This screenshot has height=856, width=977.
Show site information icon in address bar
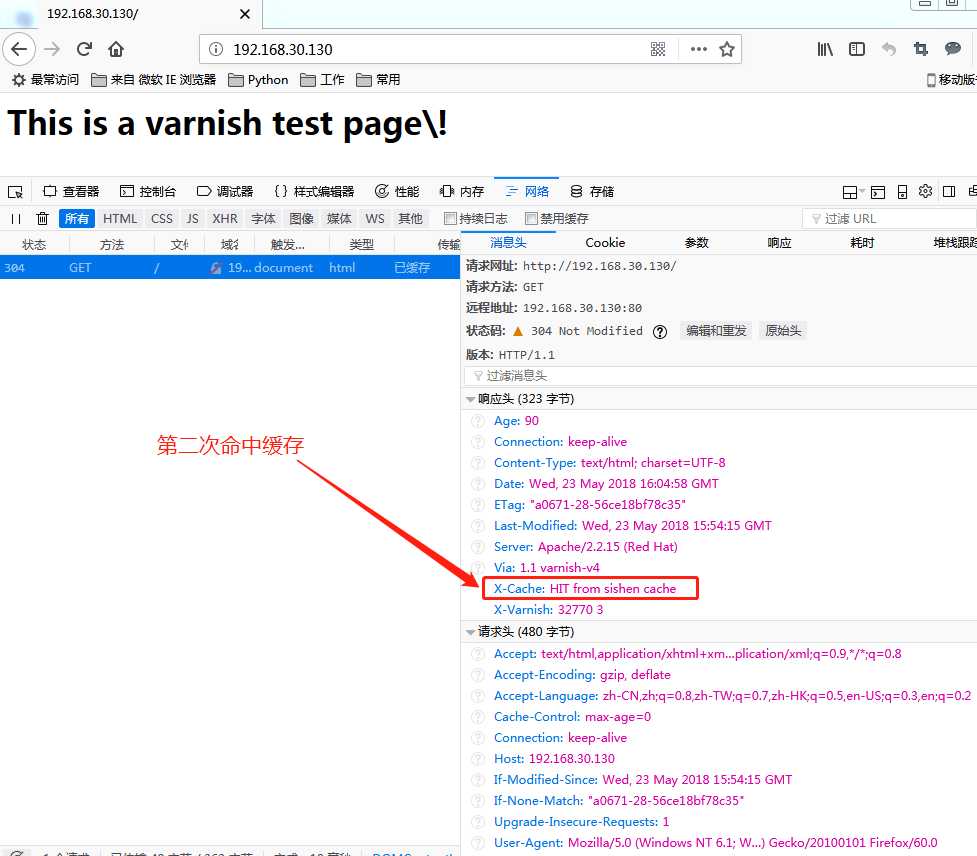[216, 49]
